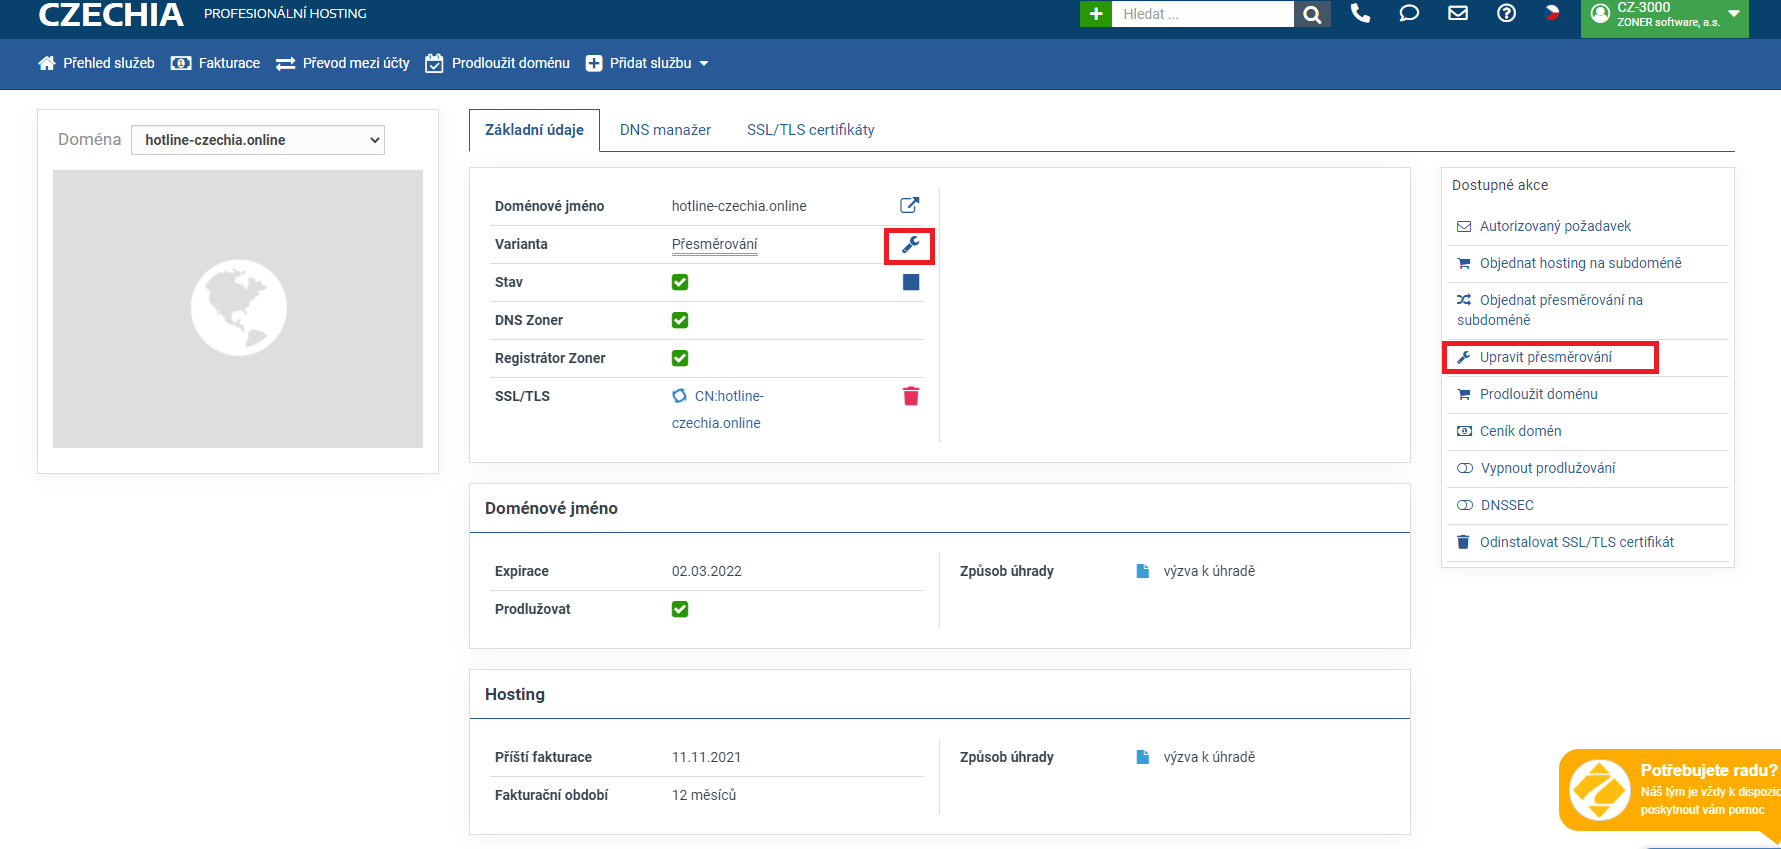Toggle the DNS Zoner checkbox

click(680, 320)
